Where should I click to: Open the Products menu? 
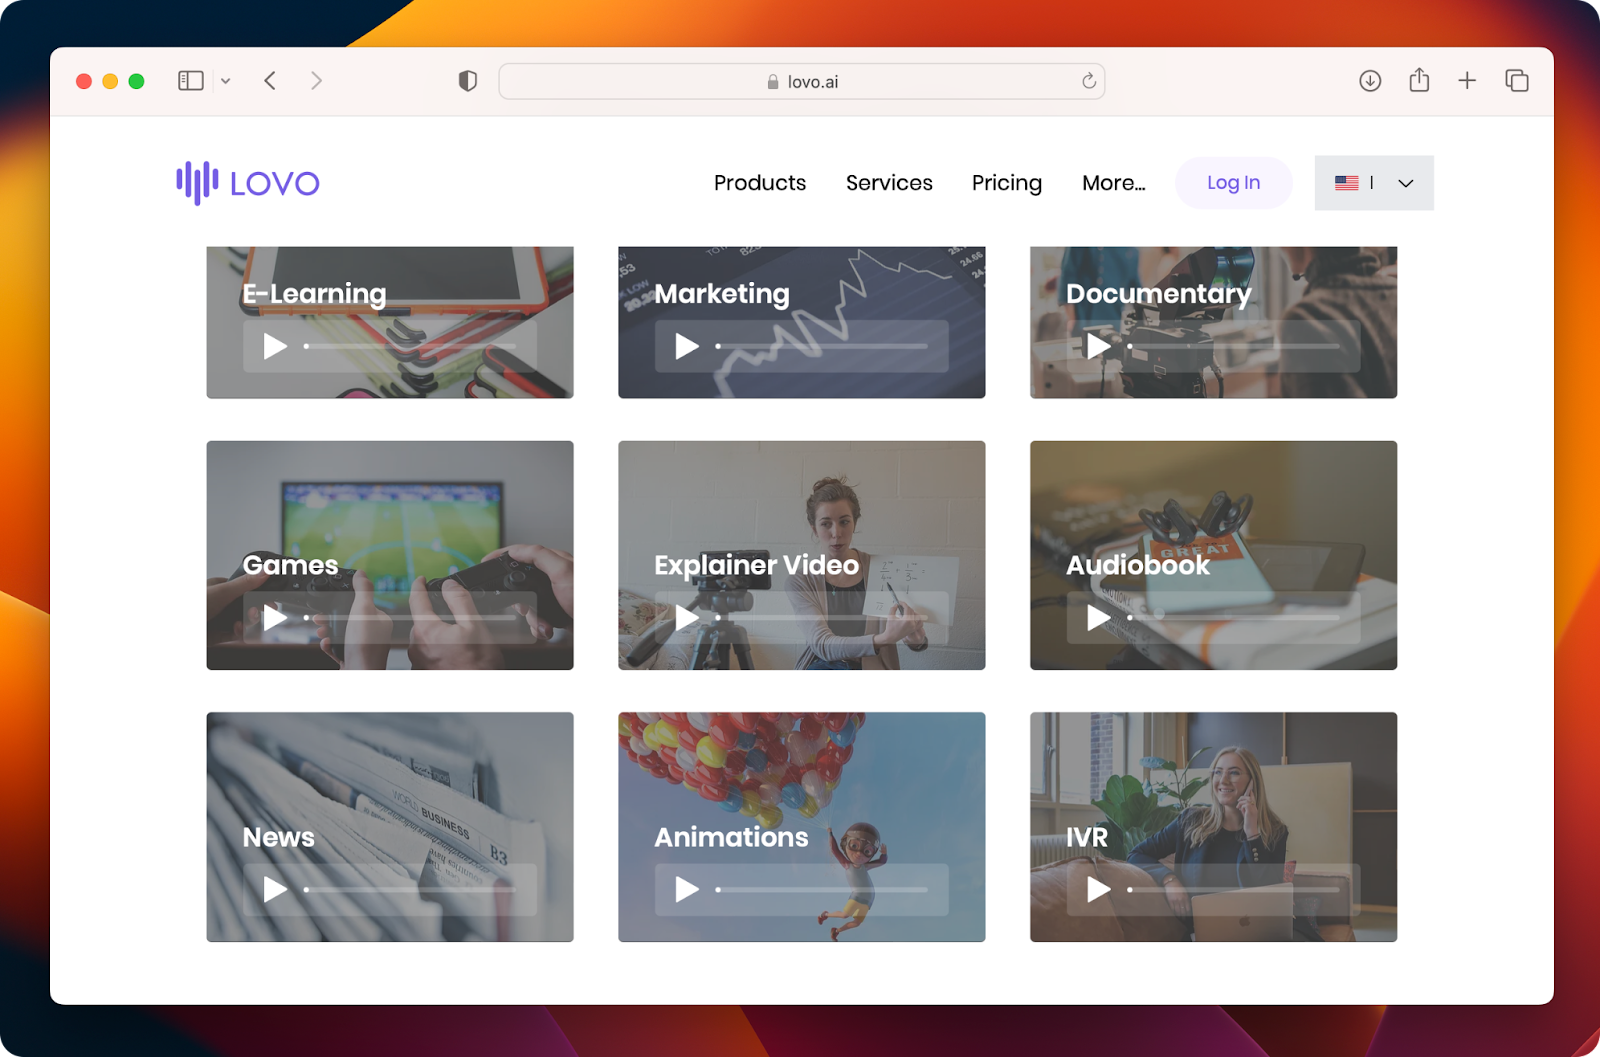tap(759, 183)
